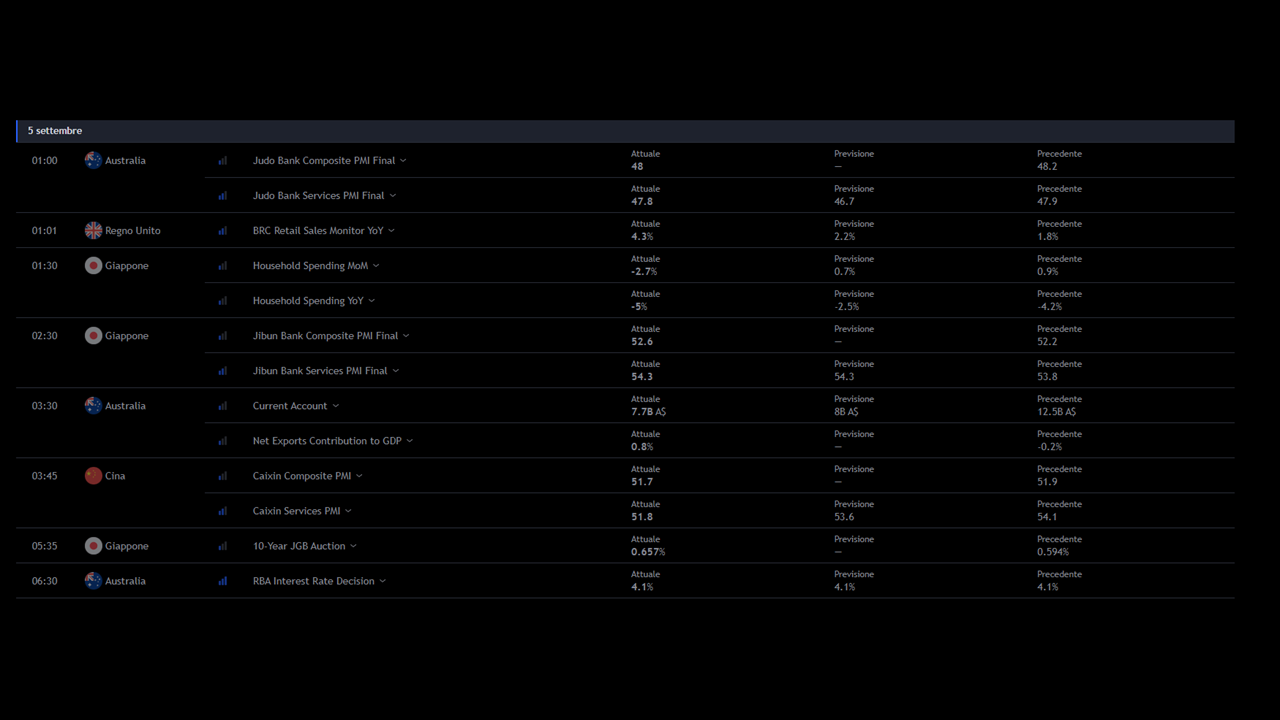Click forecast value 8B A$
This screenshot has height=720, width=1280.
point(846,412)
